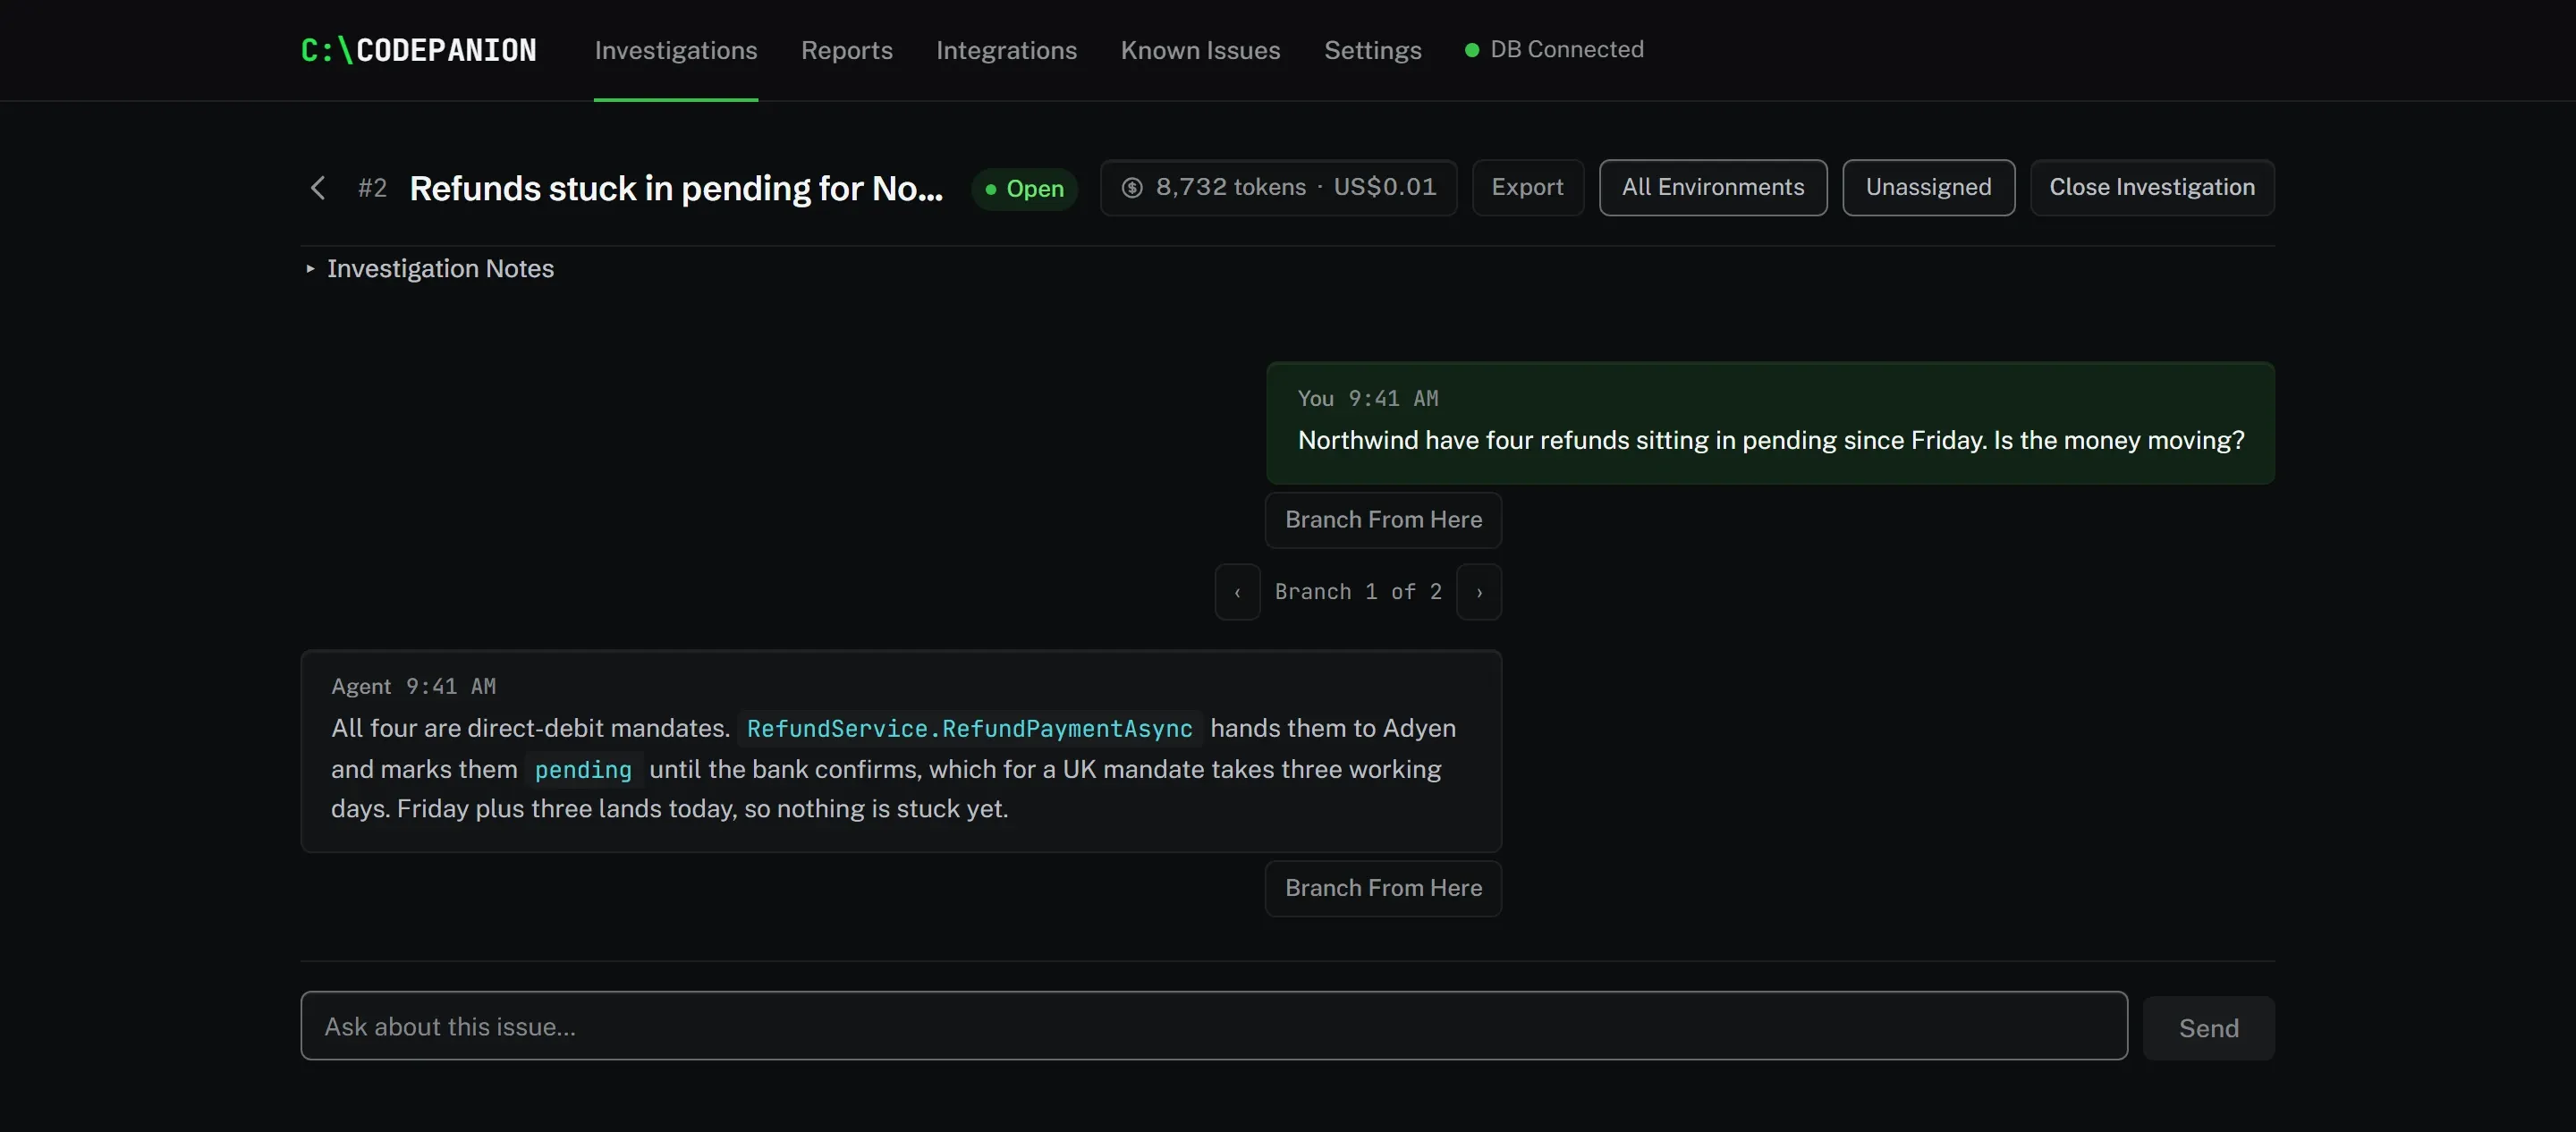The width and height of the screenshot is (2576, 1132).
Task: Click Branch From Here under your message
Action: [1383, 520]
